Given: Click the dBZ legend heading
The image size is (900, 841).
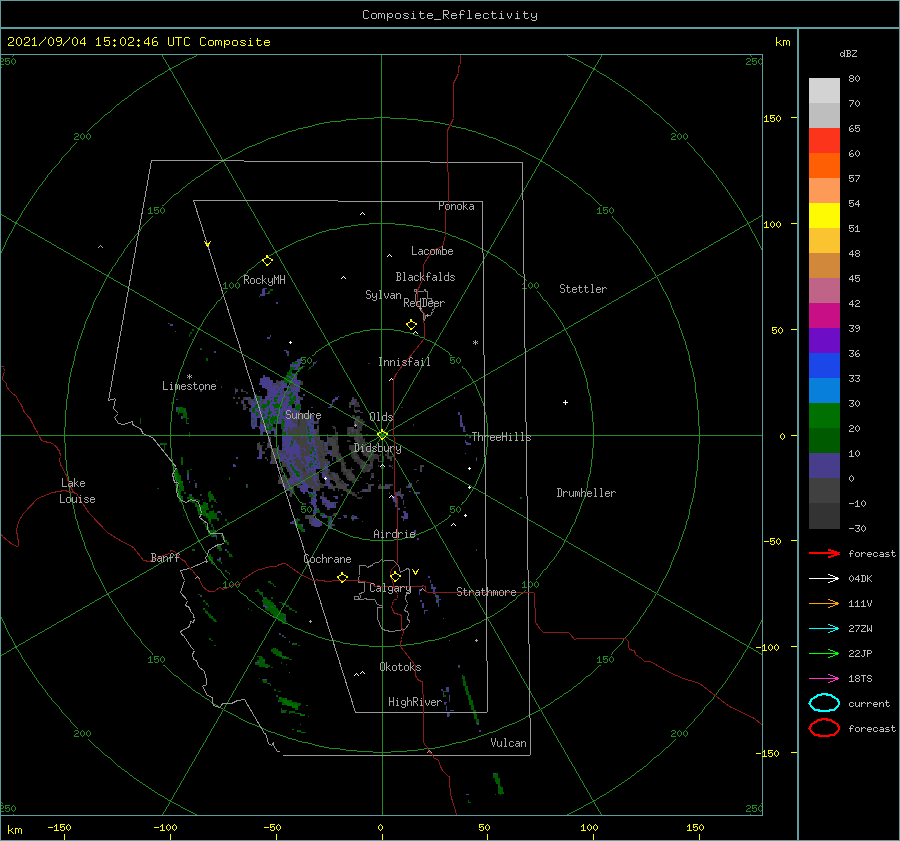Looking at the screenshot, I should click(848, 53).
